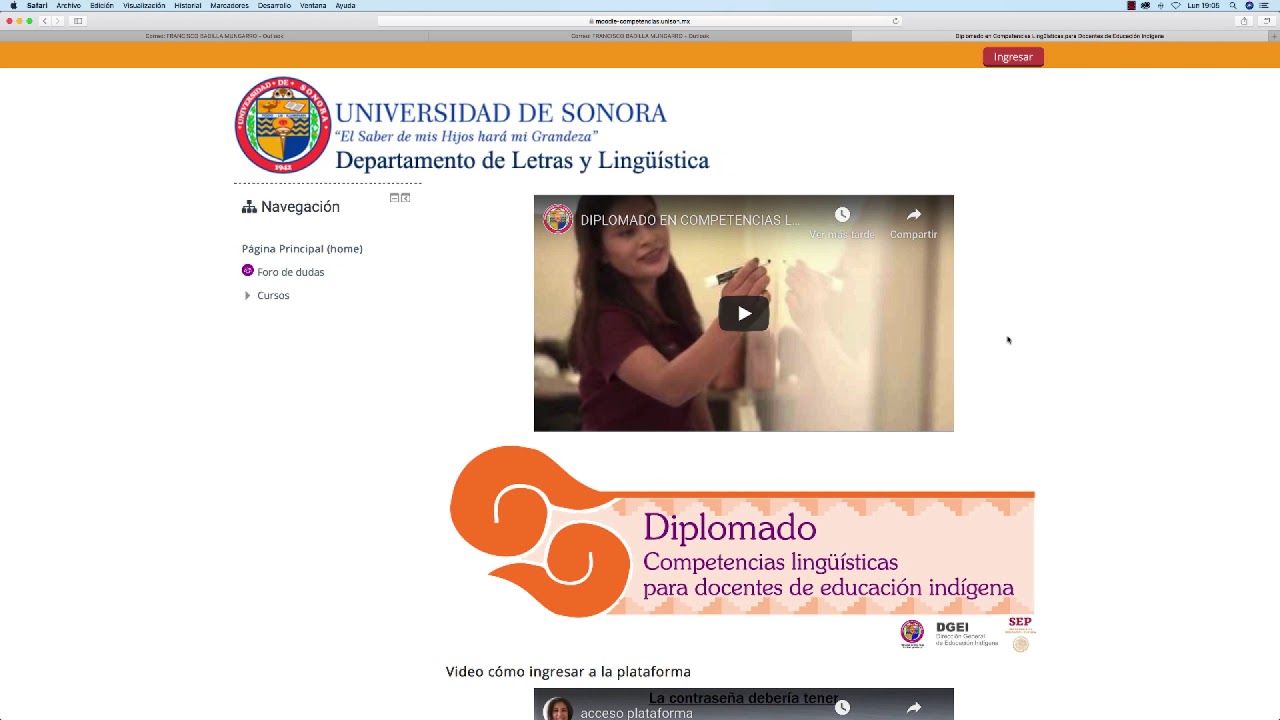Image resolution: width=1280 pixels, height=720 pixels.
Task: Select the Cursos navigation item
Action: coord(273,296)
